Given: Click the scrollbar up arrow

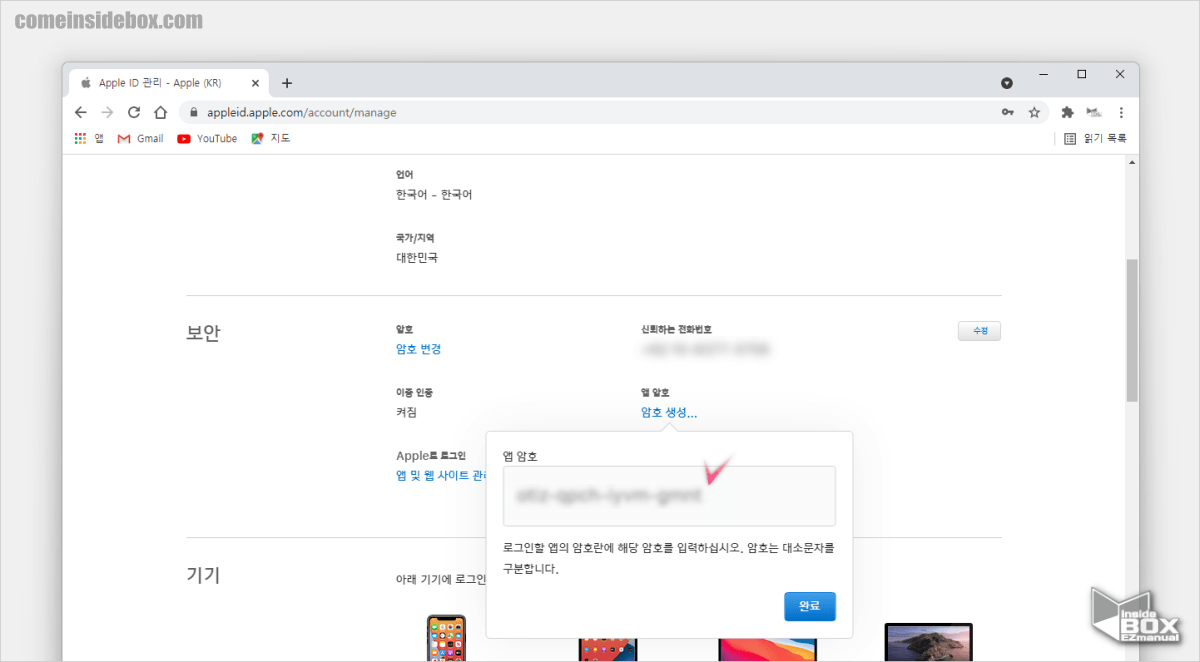Looking at the screenshot, I should (x=1132, y=162).
